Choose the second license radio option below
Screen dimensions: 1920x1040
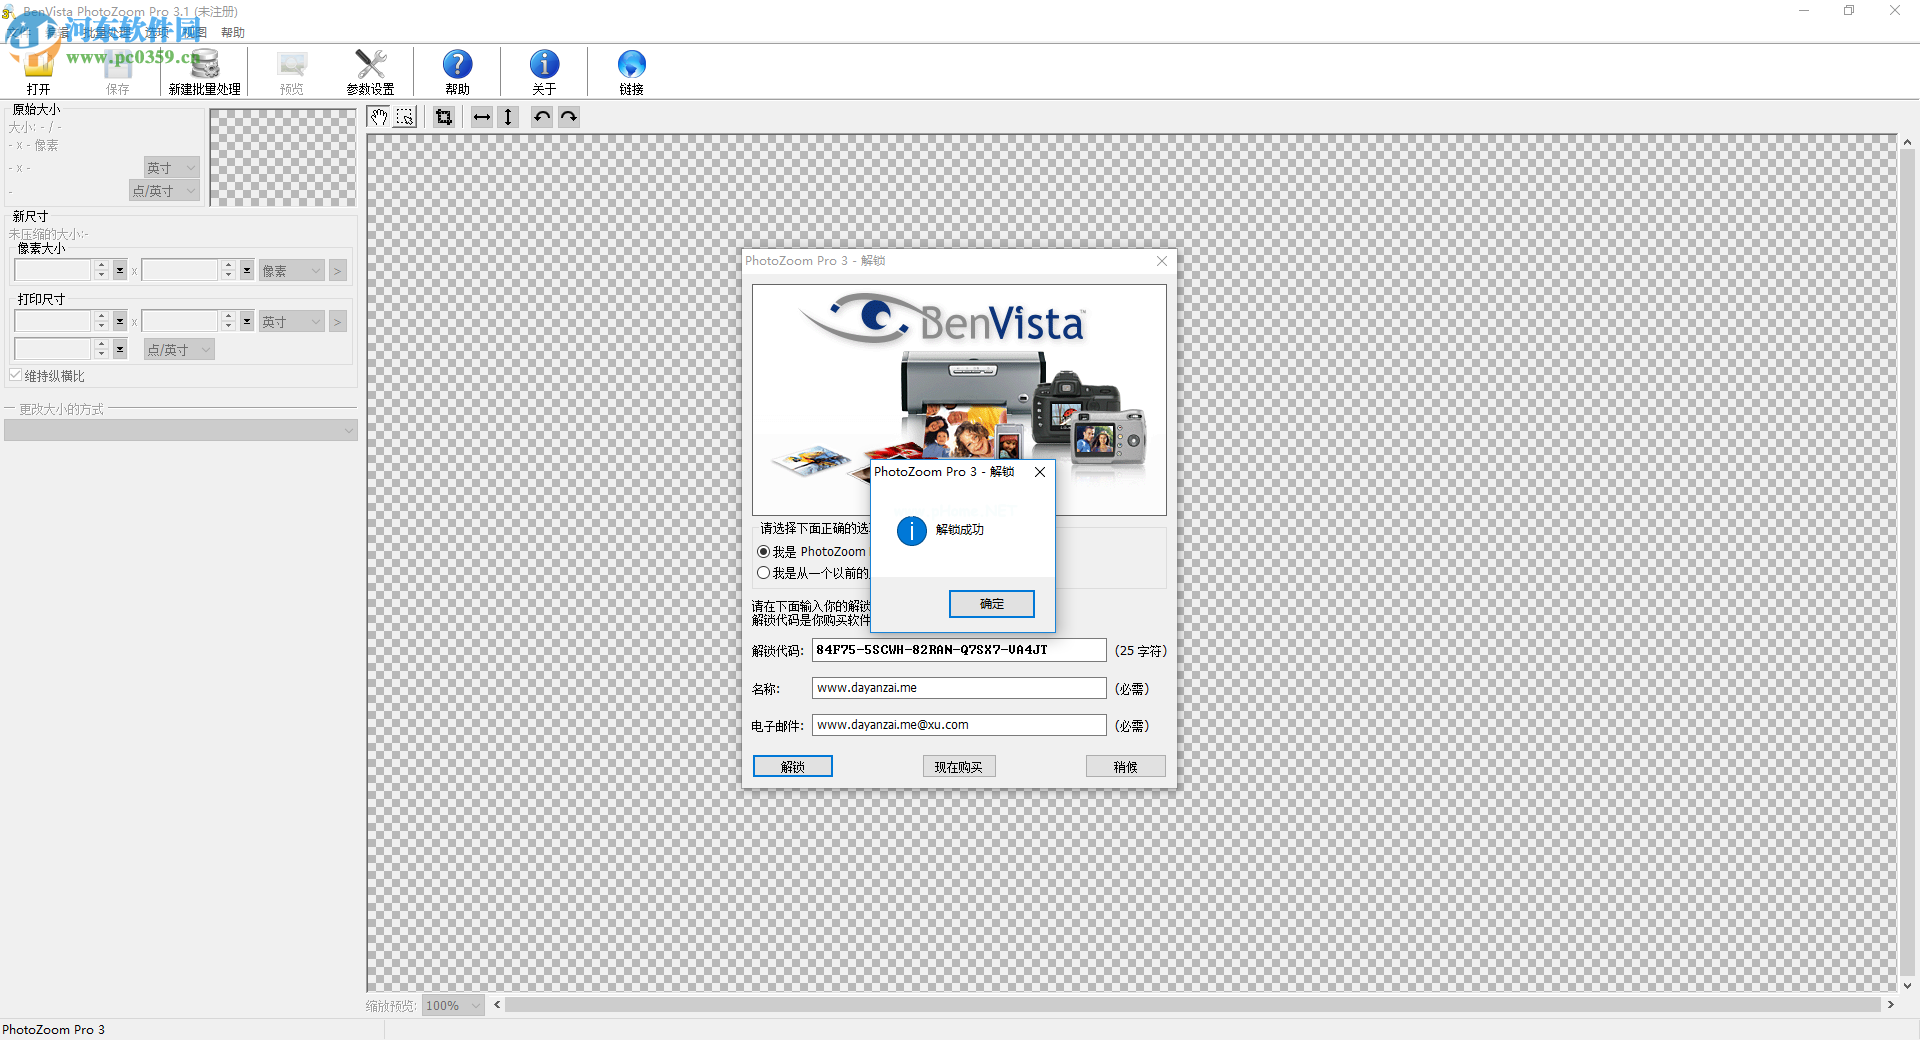coord(763,572)
